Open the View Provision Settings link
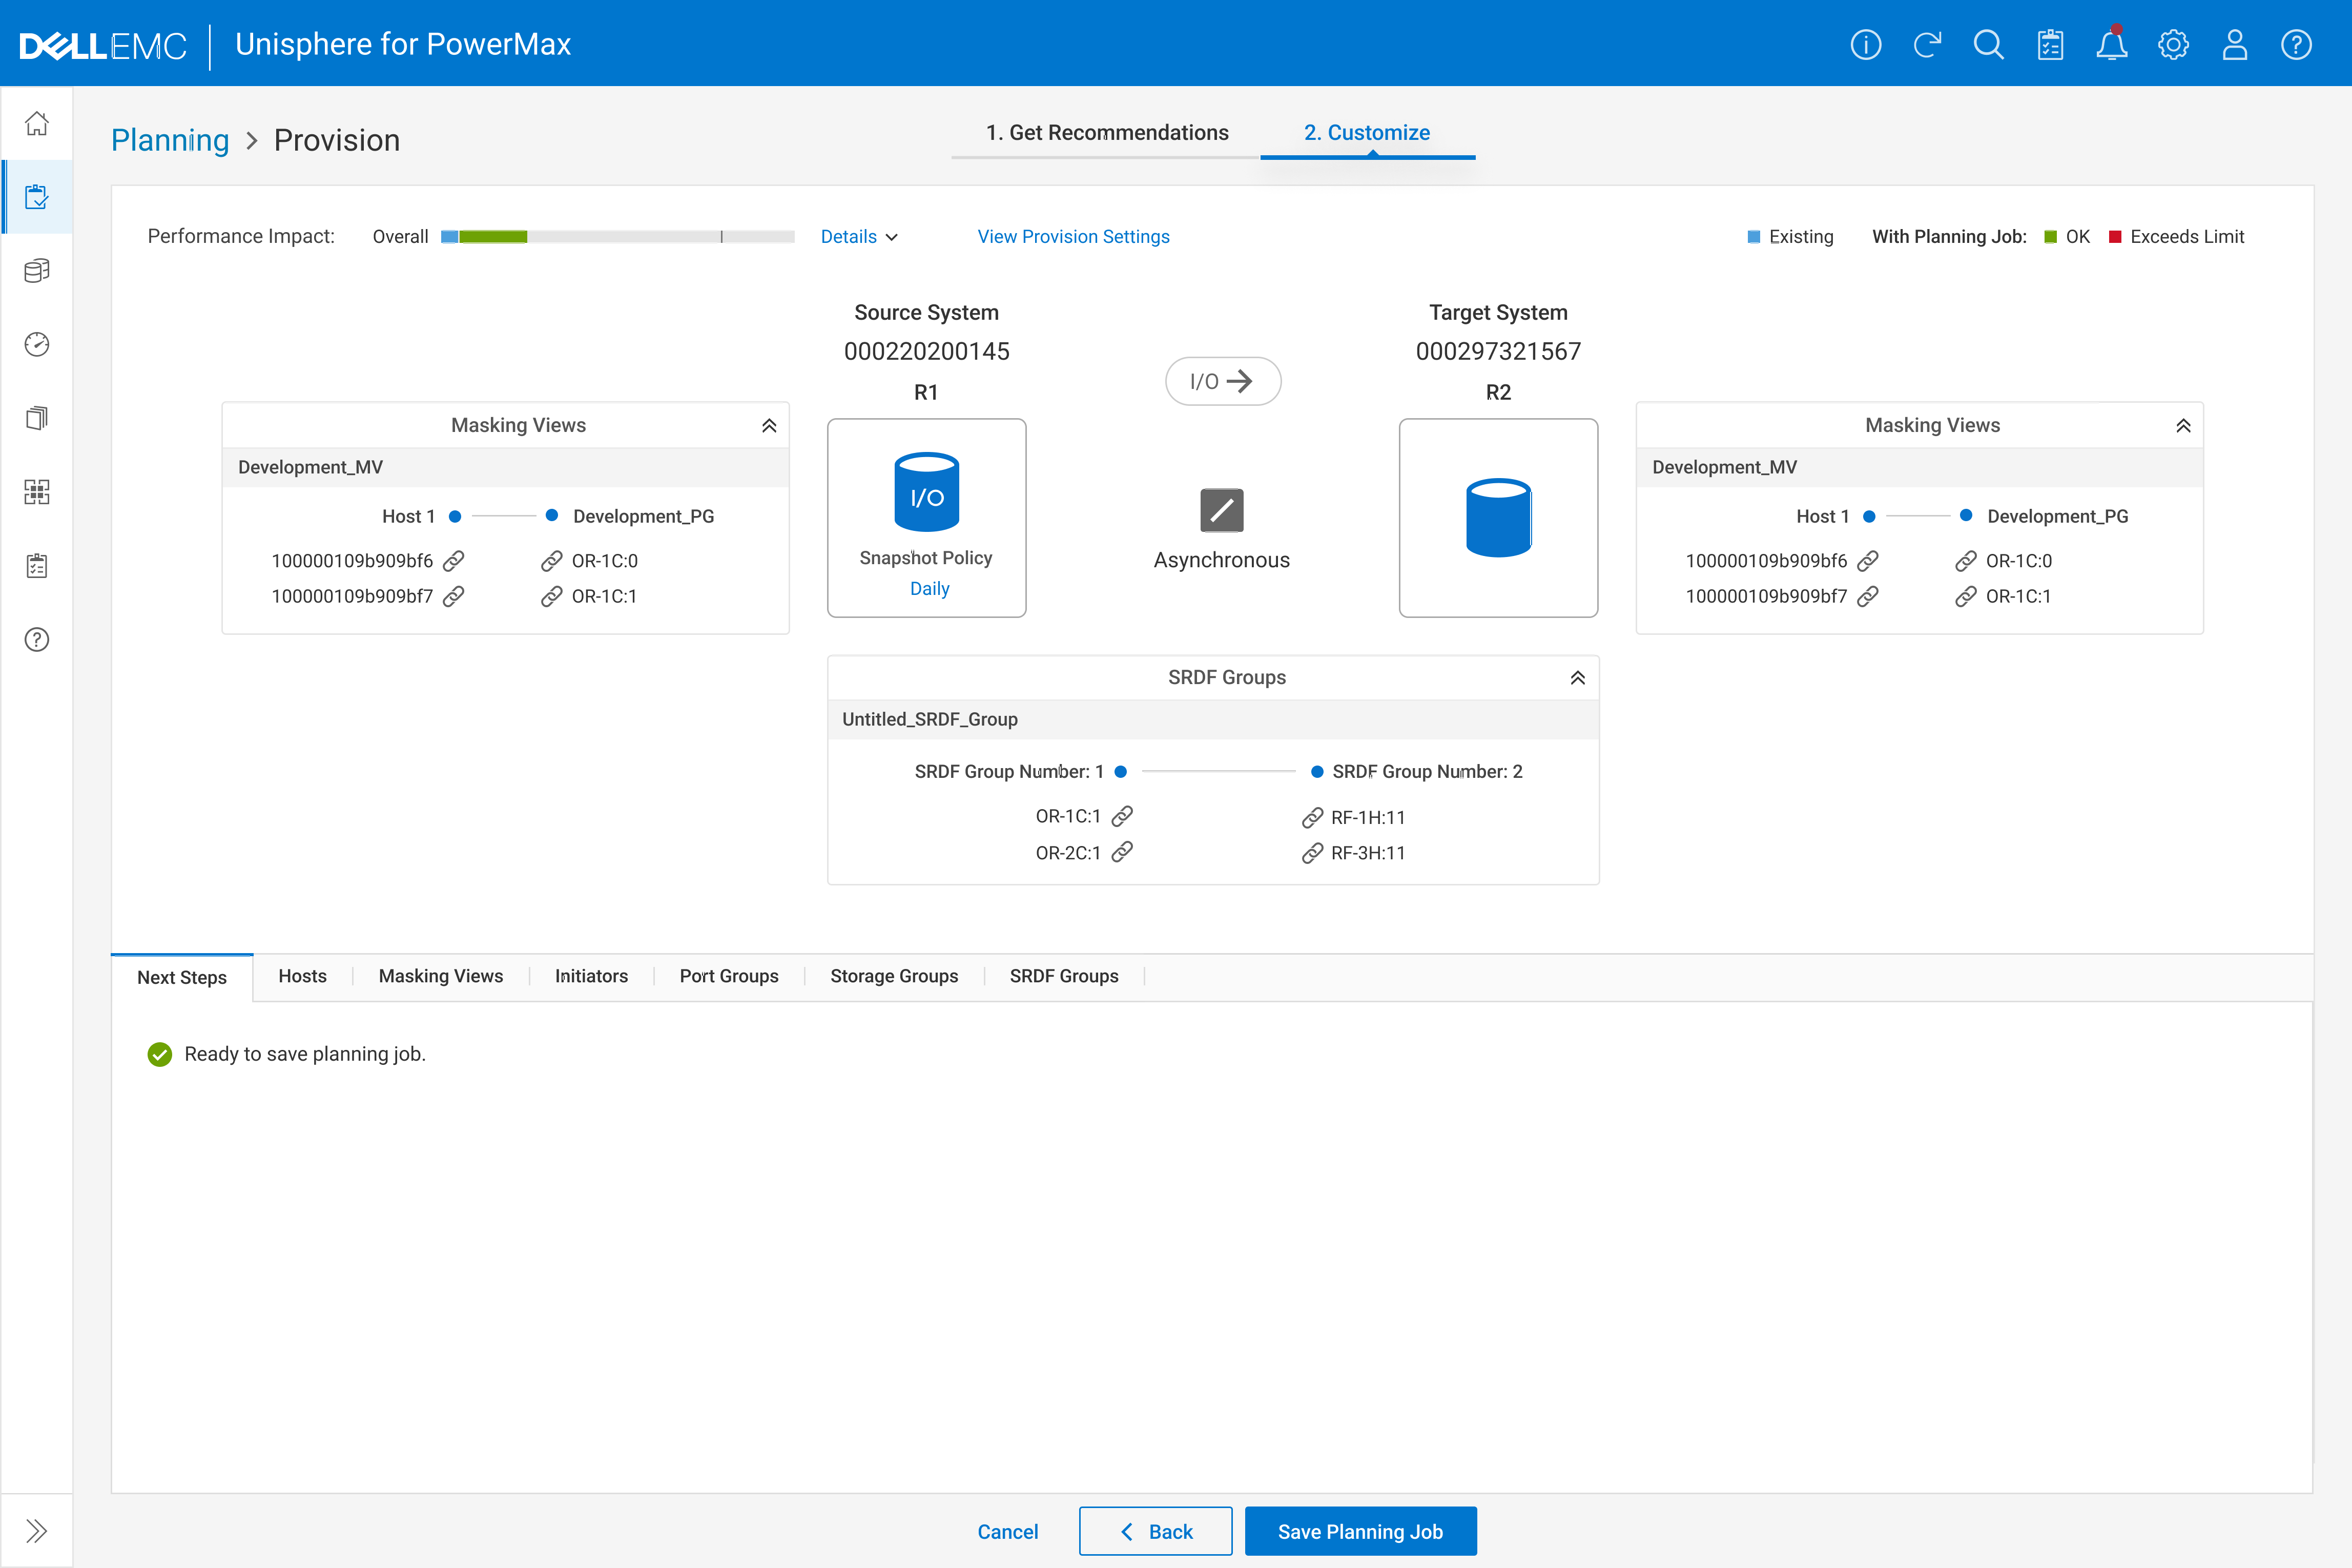The image size is (2352, 1568). click(1073, 237)
